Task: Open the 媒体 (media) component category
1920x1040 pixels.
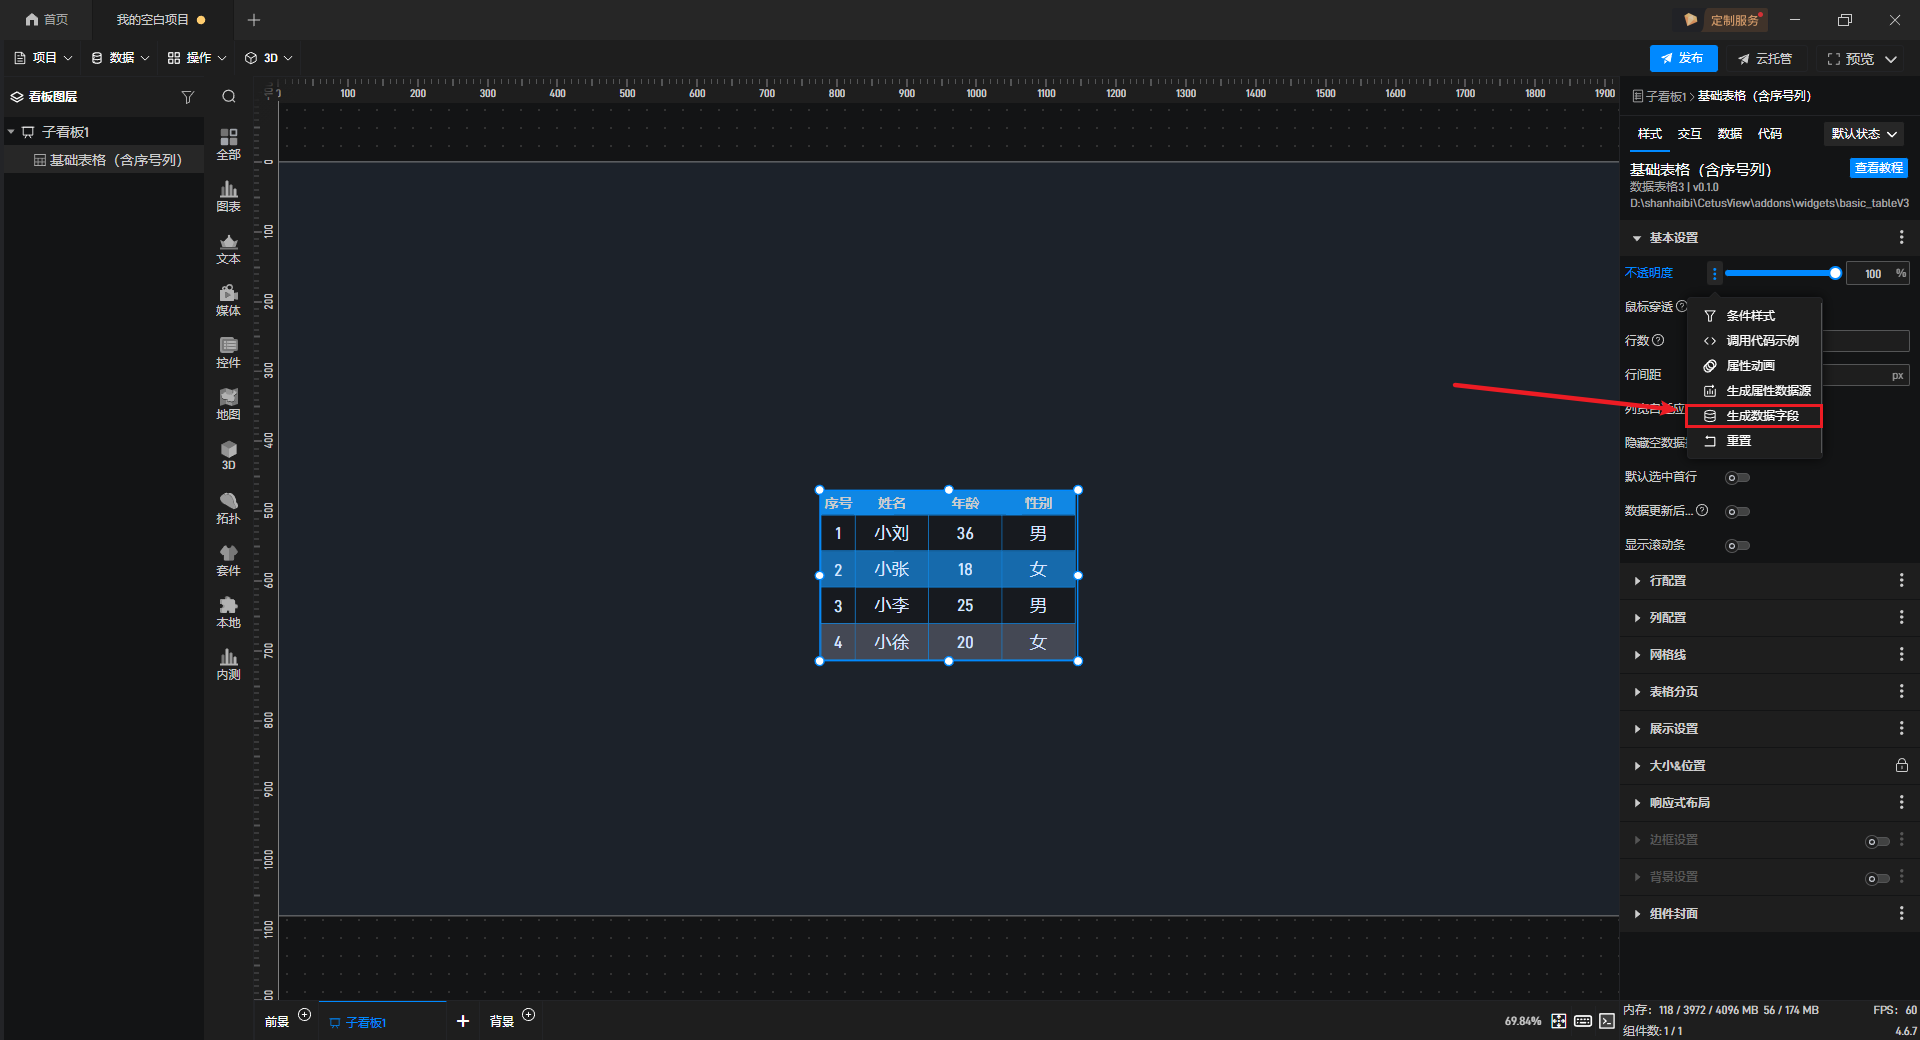Action: 228,300
